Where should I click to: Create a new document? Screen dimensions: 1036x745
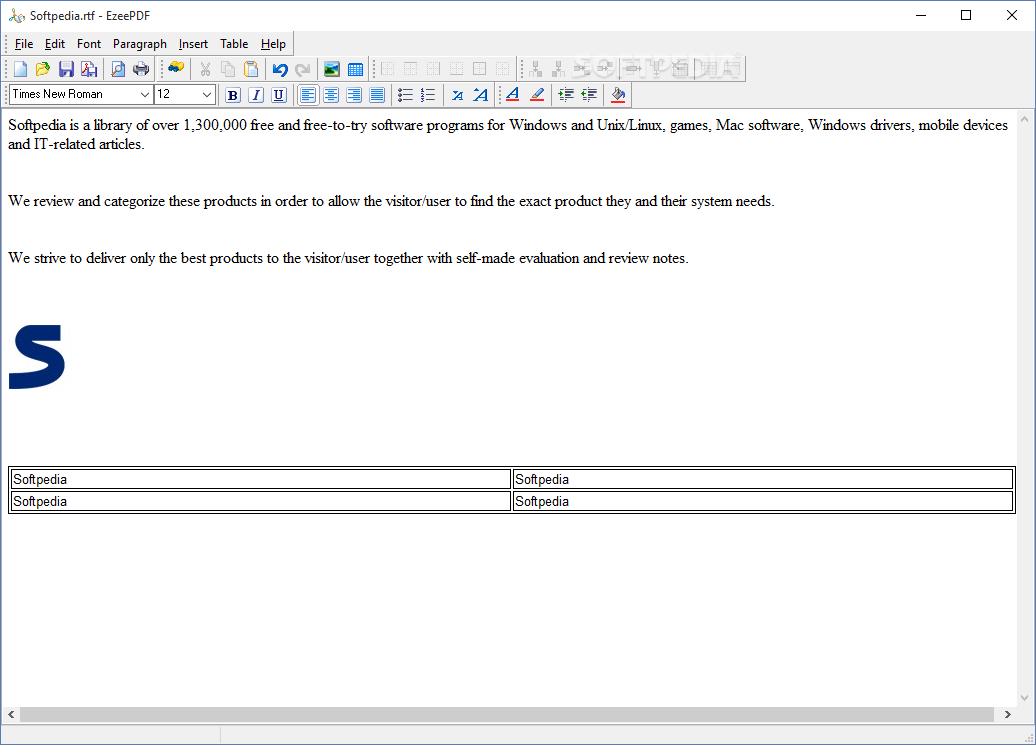click(x=20, y=69)
